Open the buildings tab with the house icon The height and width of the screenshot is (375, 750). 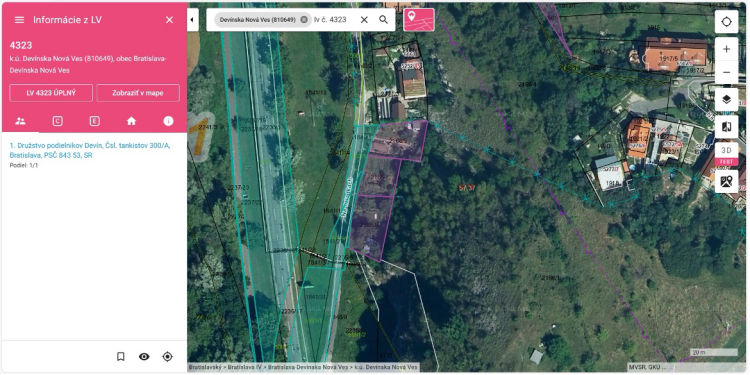click(132, 121)
